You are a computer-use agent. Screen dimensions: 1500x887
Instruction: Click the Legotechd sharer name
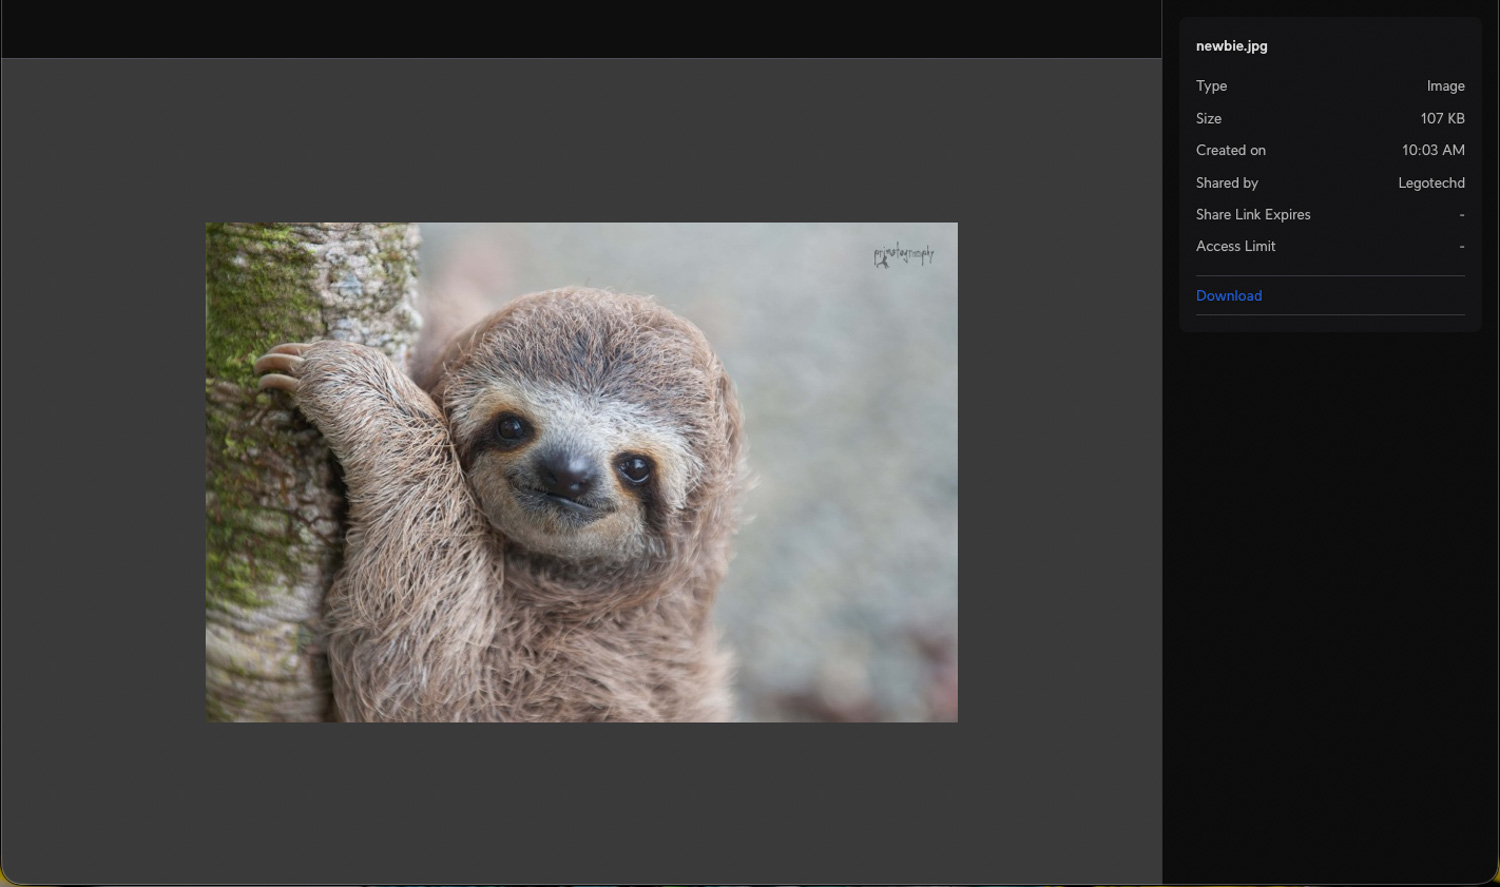tap(1430, 183)
